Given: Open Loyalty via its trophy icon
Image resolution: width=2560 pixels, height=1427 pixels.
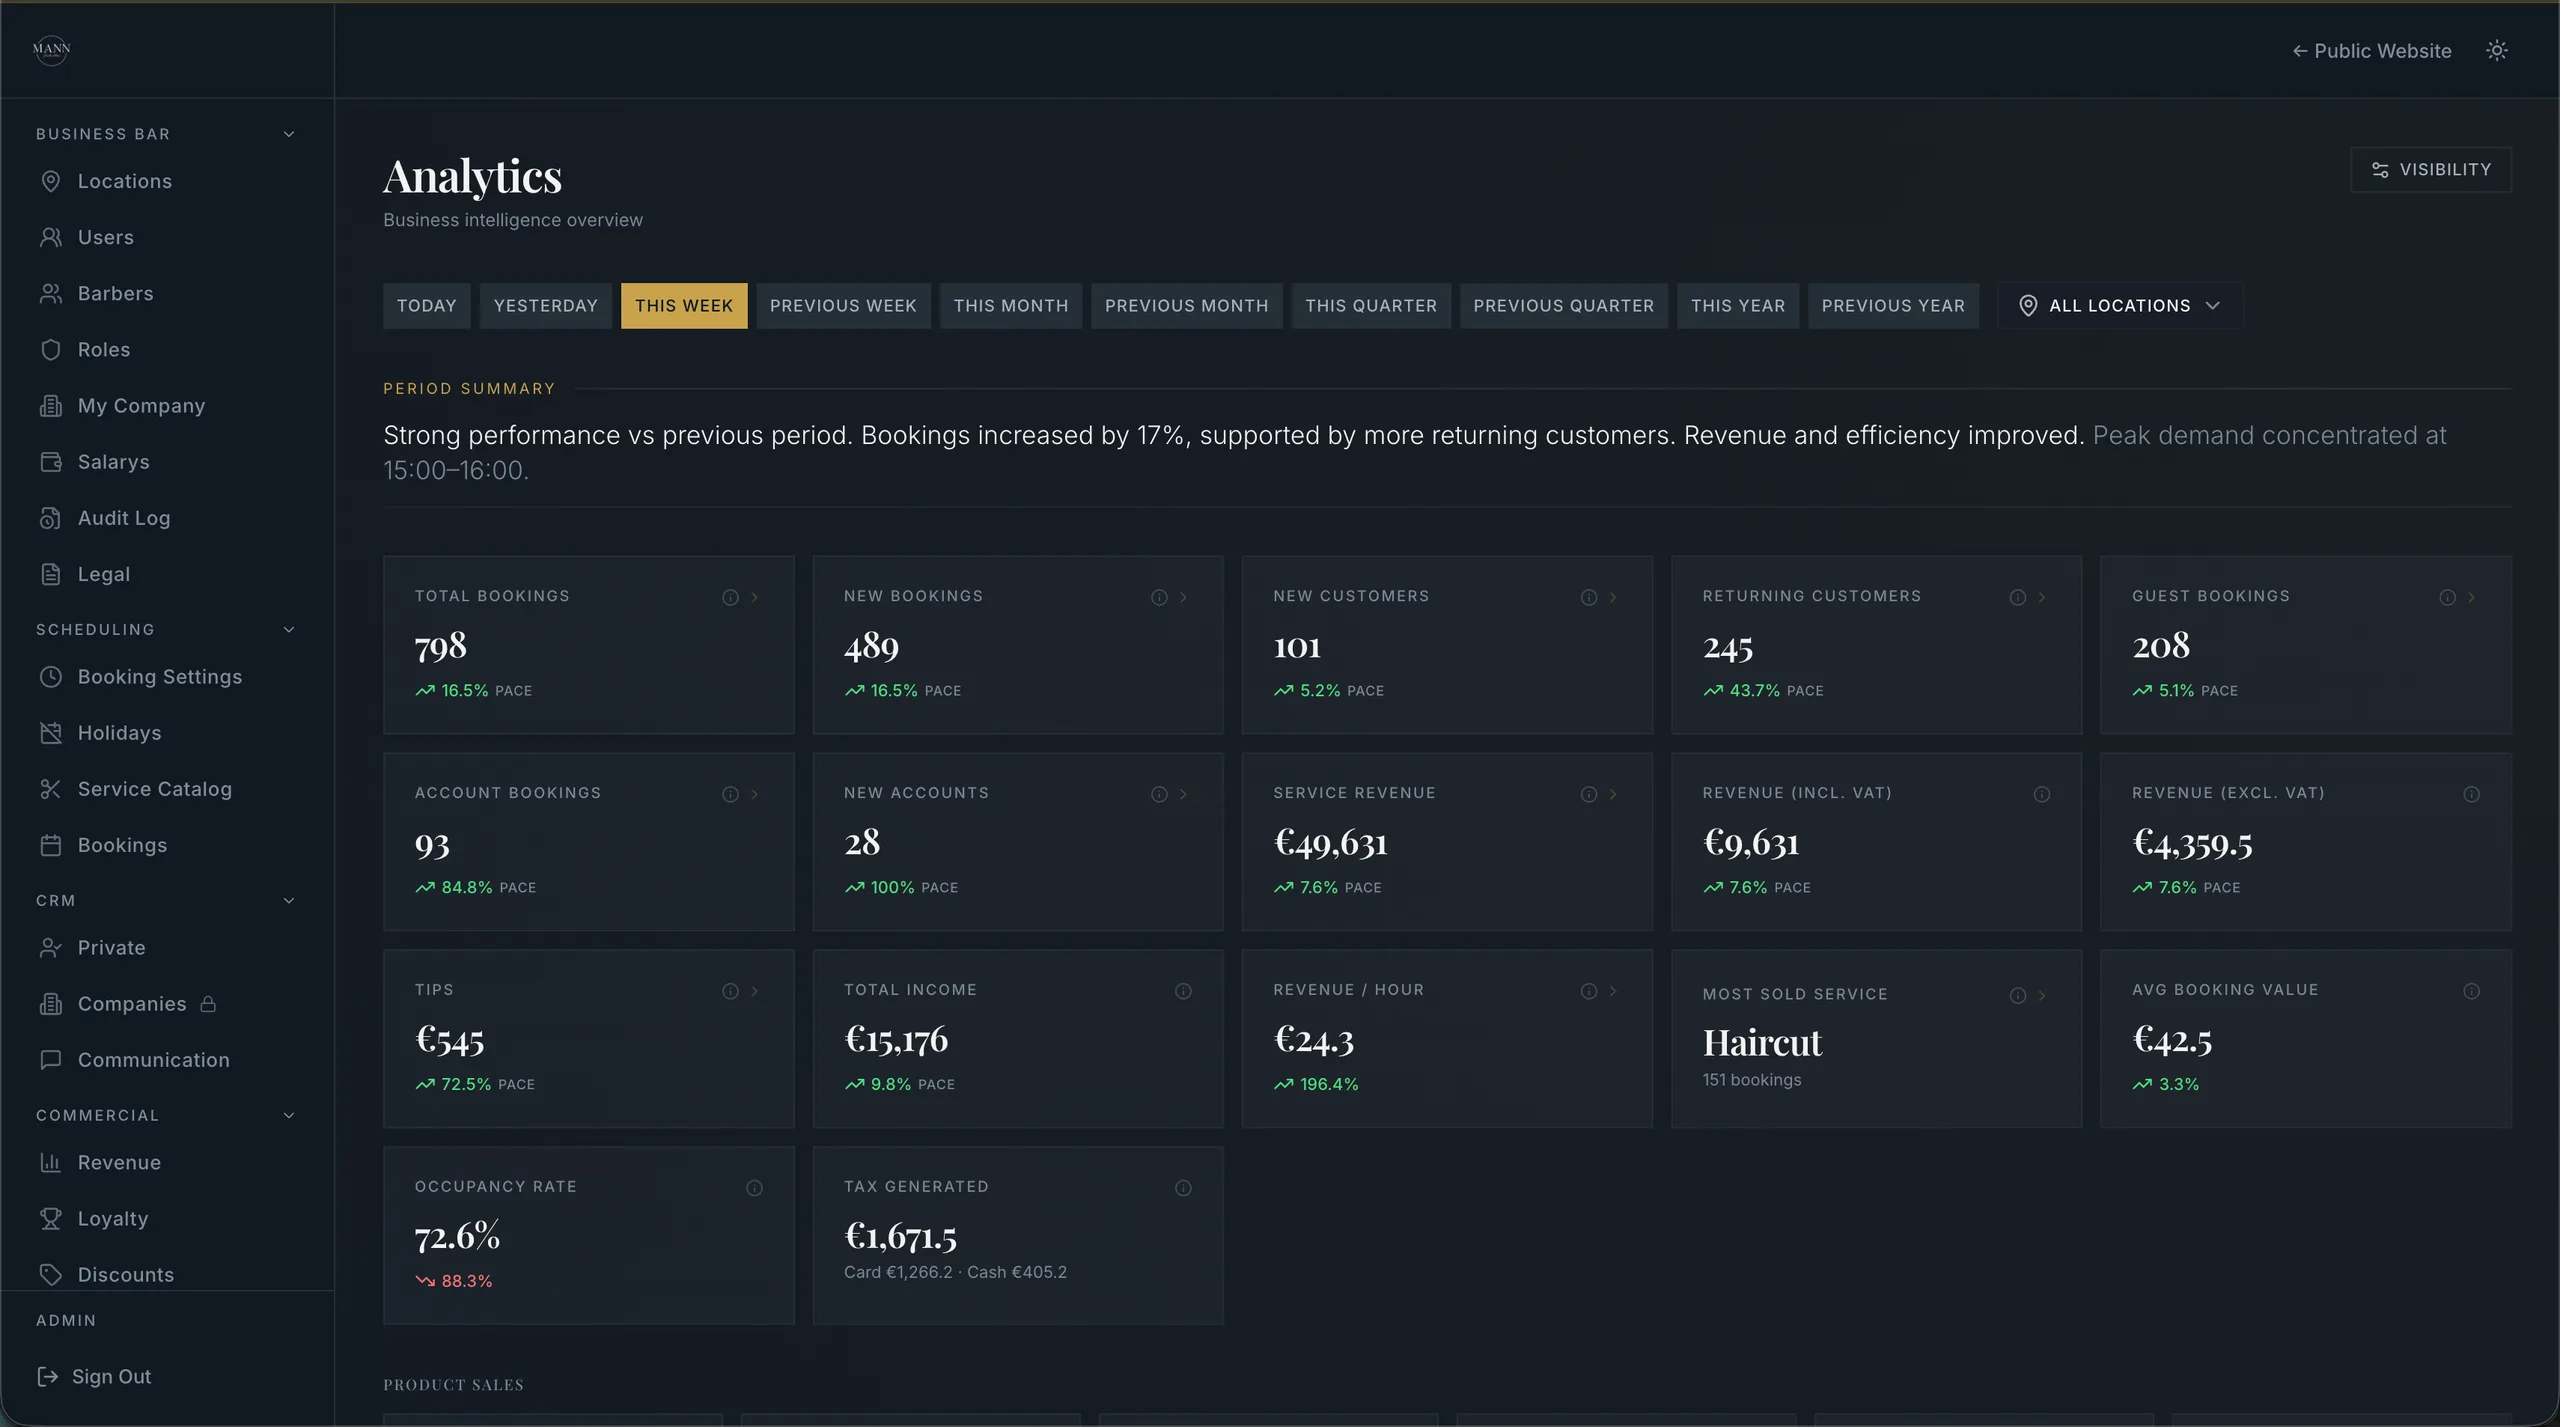Looking at the screenshot, I should 51,1219.
